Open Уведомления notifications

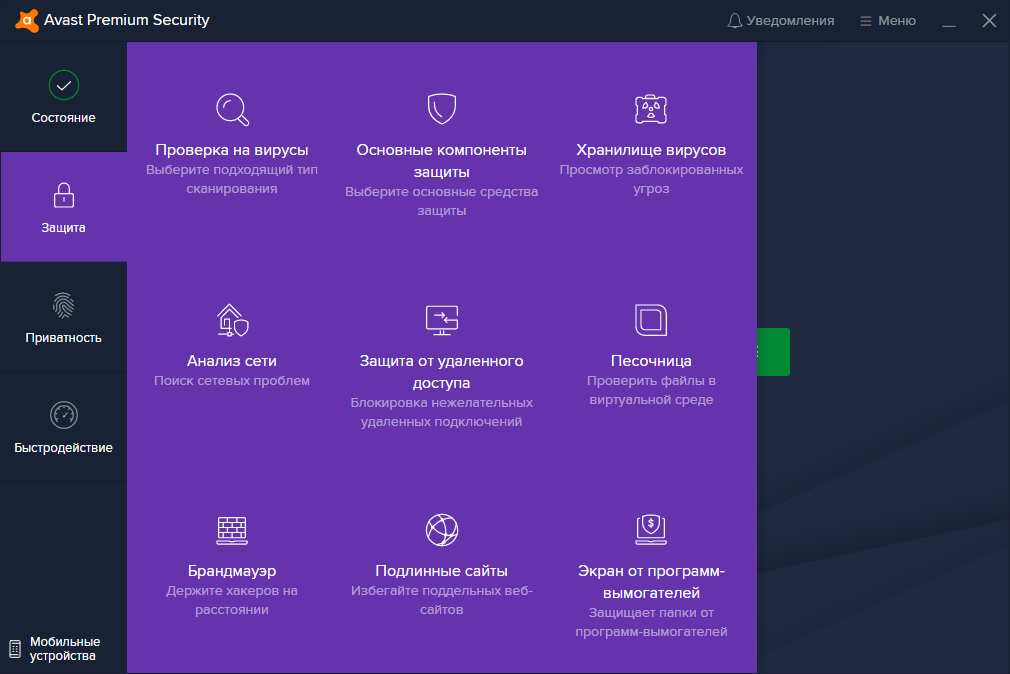coord(781,21)
